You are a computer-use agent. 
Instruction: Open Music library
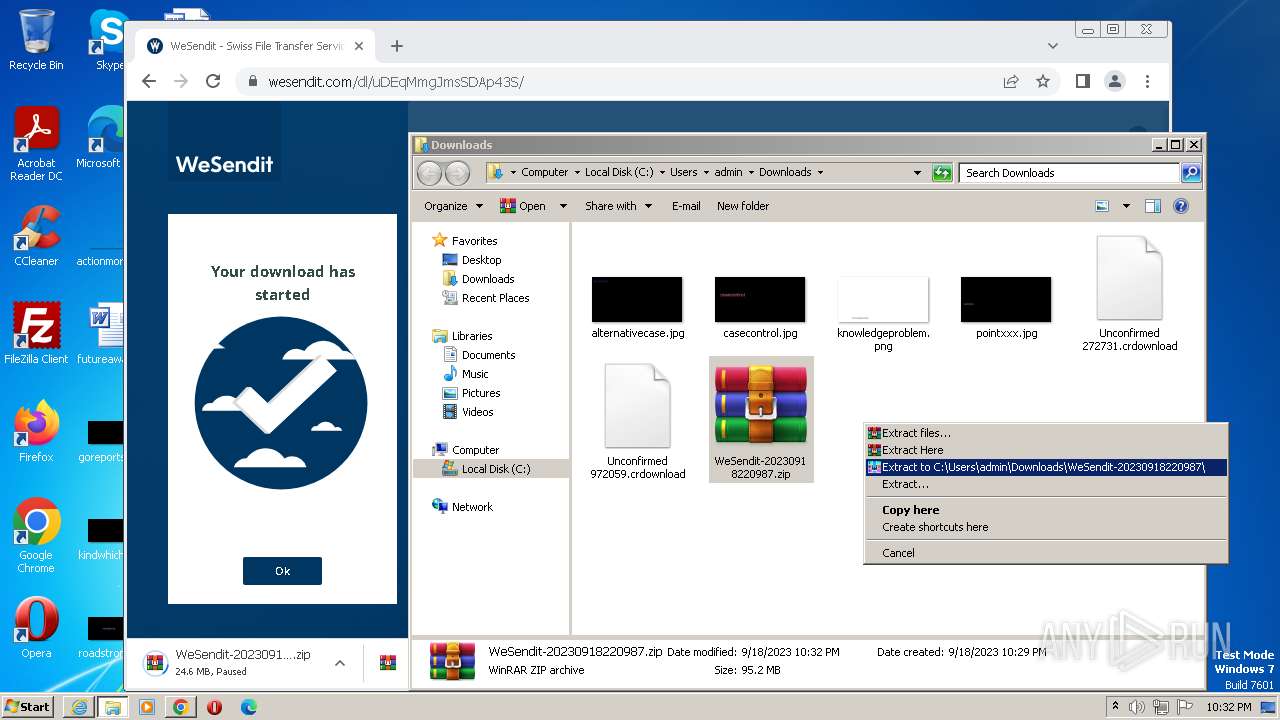pos(475,374)
